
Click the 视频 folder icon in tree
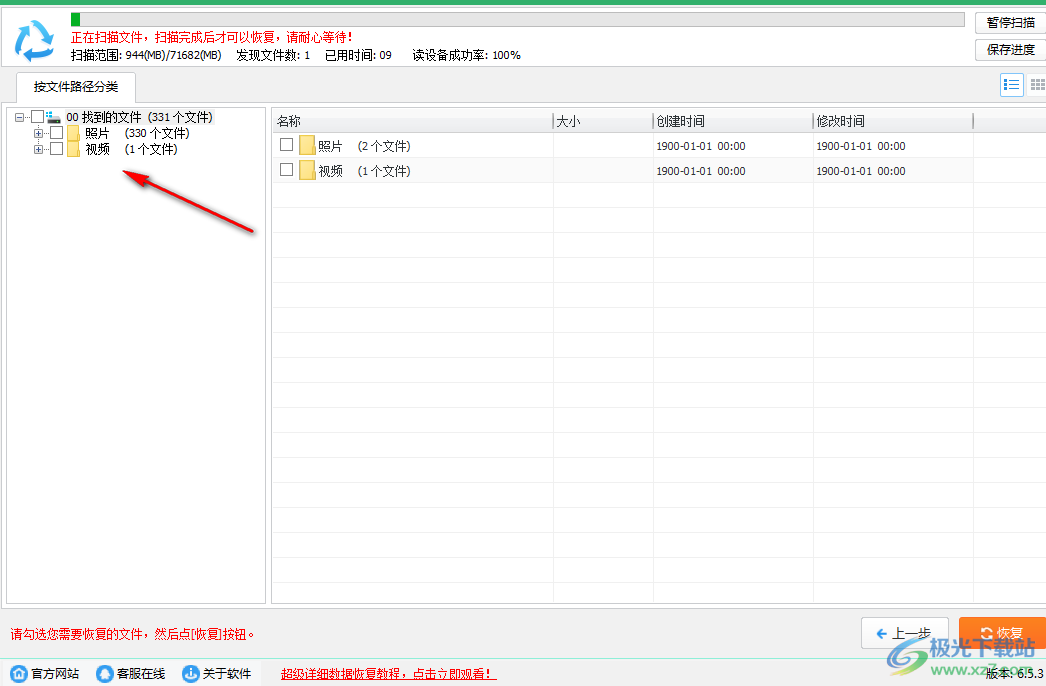[73, 149]
